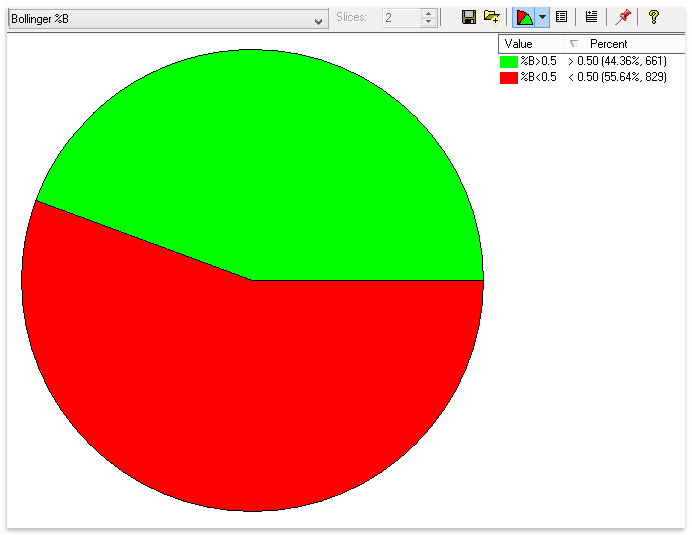The width and height of the screenshot is (692, 535).
Task: Expand the pie chart type dropdown arrow
Action: (543, 18)
